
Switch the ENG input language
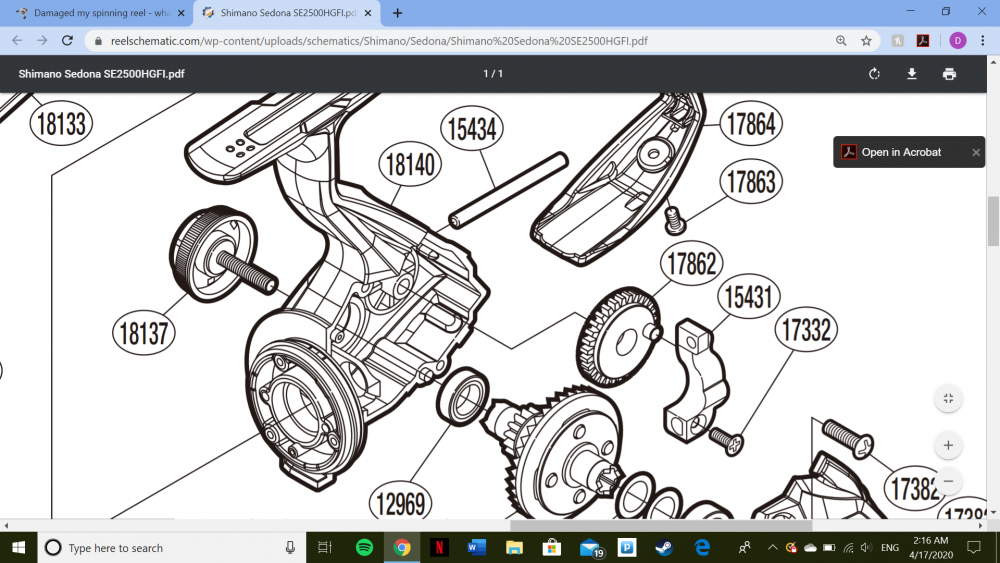[x=890, y=548]
